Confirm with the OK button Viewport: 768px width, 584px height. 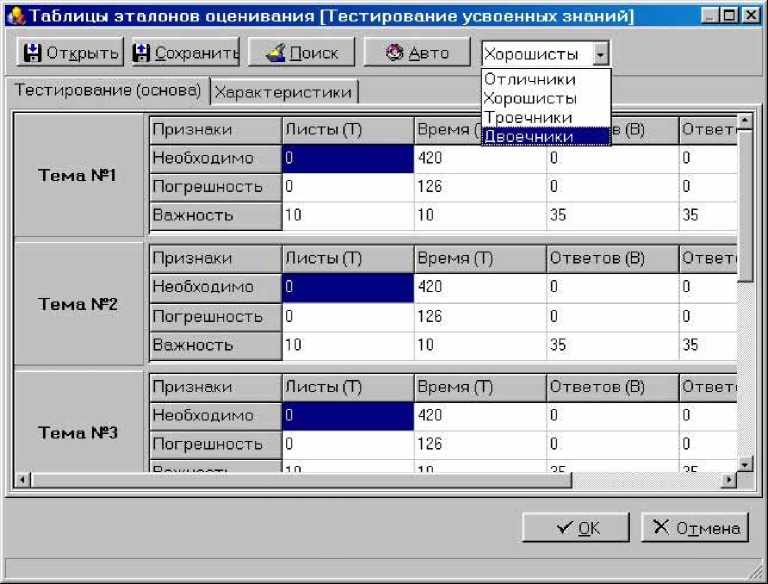pos(576,528)
